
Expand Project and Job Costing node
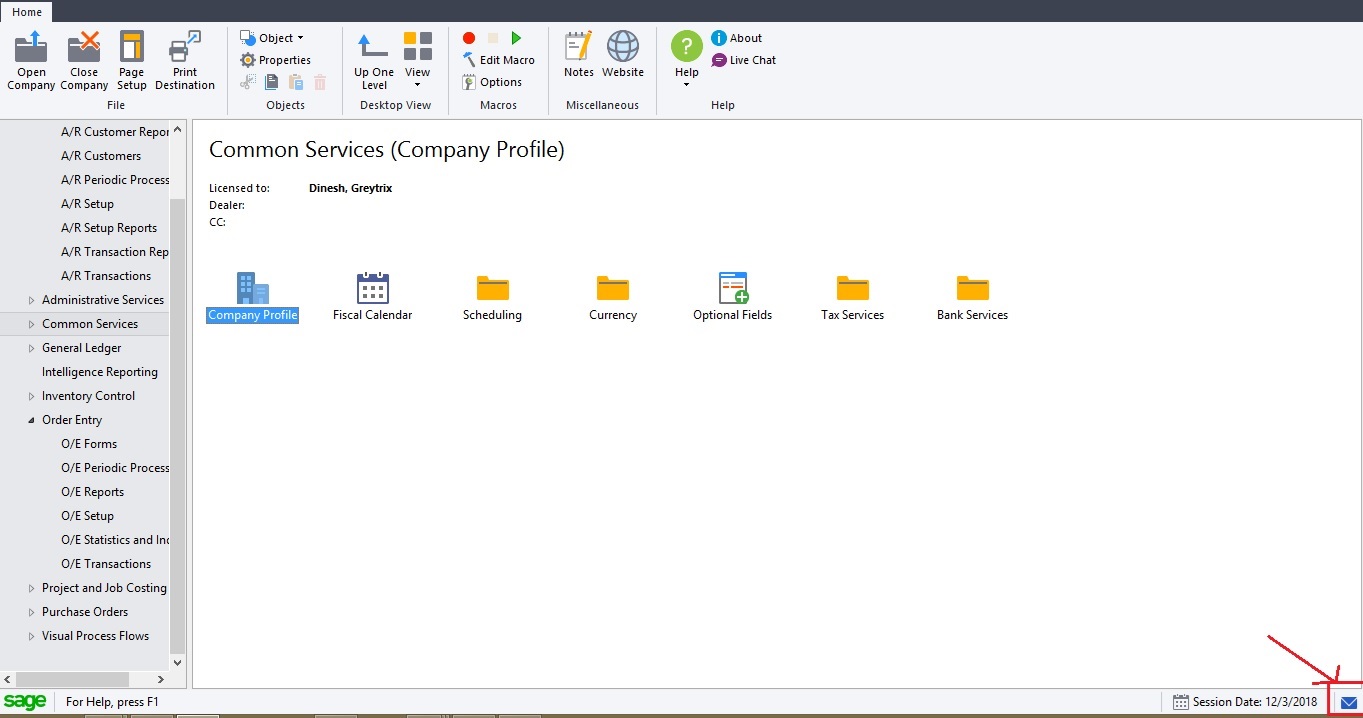pos(32,588)
